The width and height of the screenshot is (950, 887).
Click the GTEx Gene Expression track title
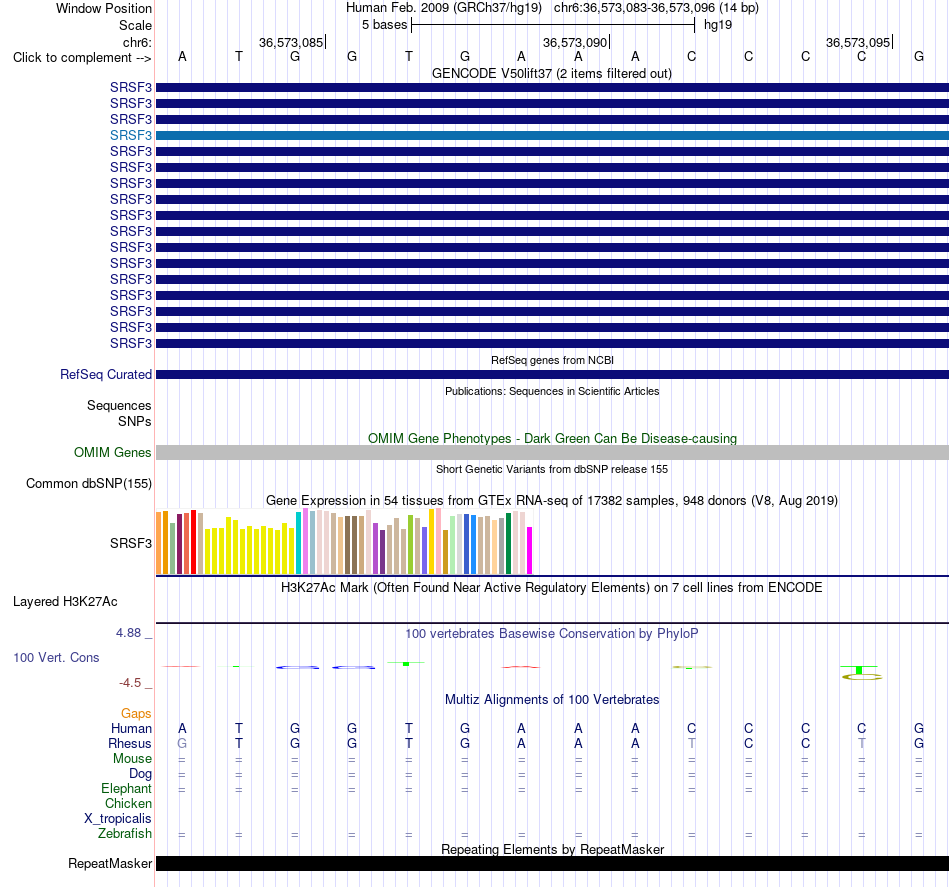[552, 500]
